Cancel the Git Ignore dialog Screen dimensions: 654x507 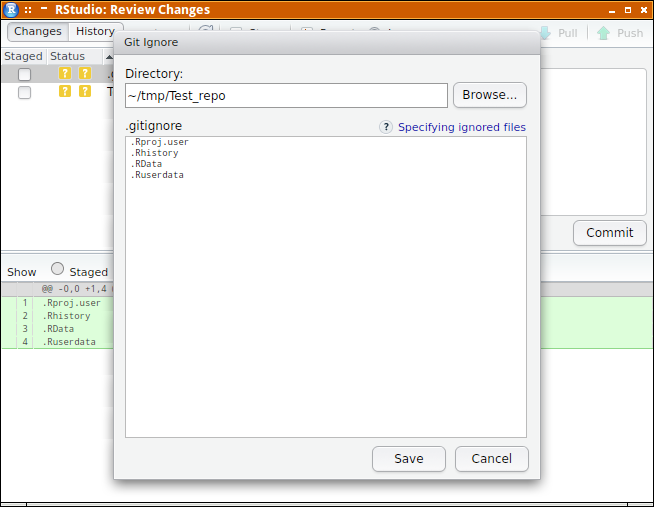click(x=491, y=459)
